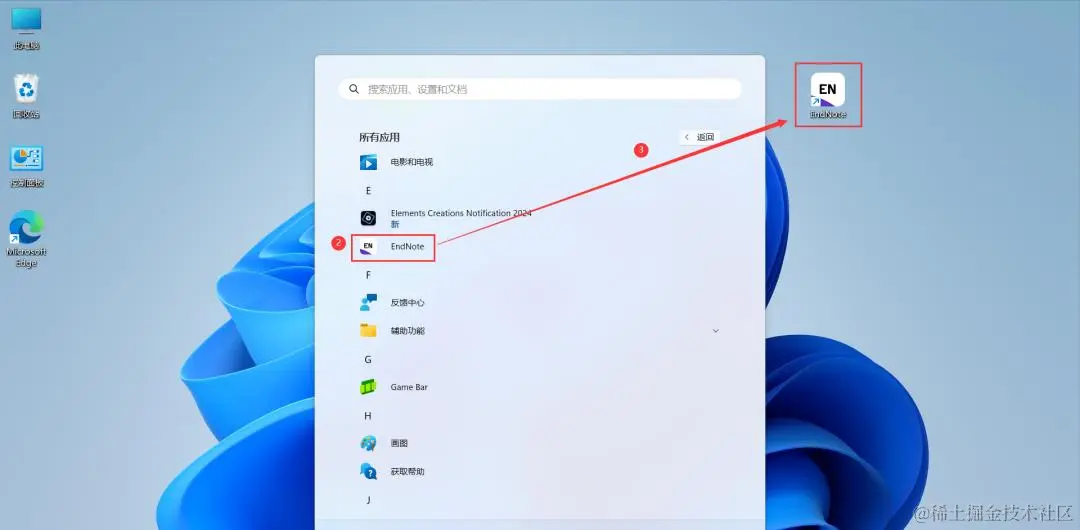Viewport: 1080px width, 530px height.
Task: Click the 辅助功能 folder label
Action: 408,331
